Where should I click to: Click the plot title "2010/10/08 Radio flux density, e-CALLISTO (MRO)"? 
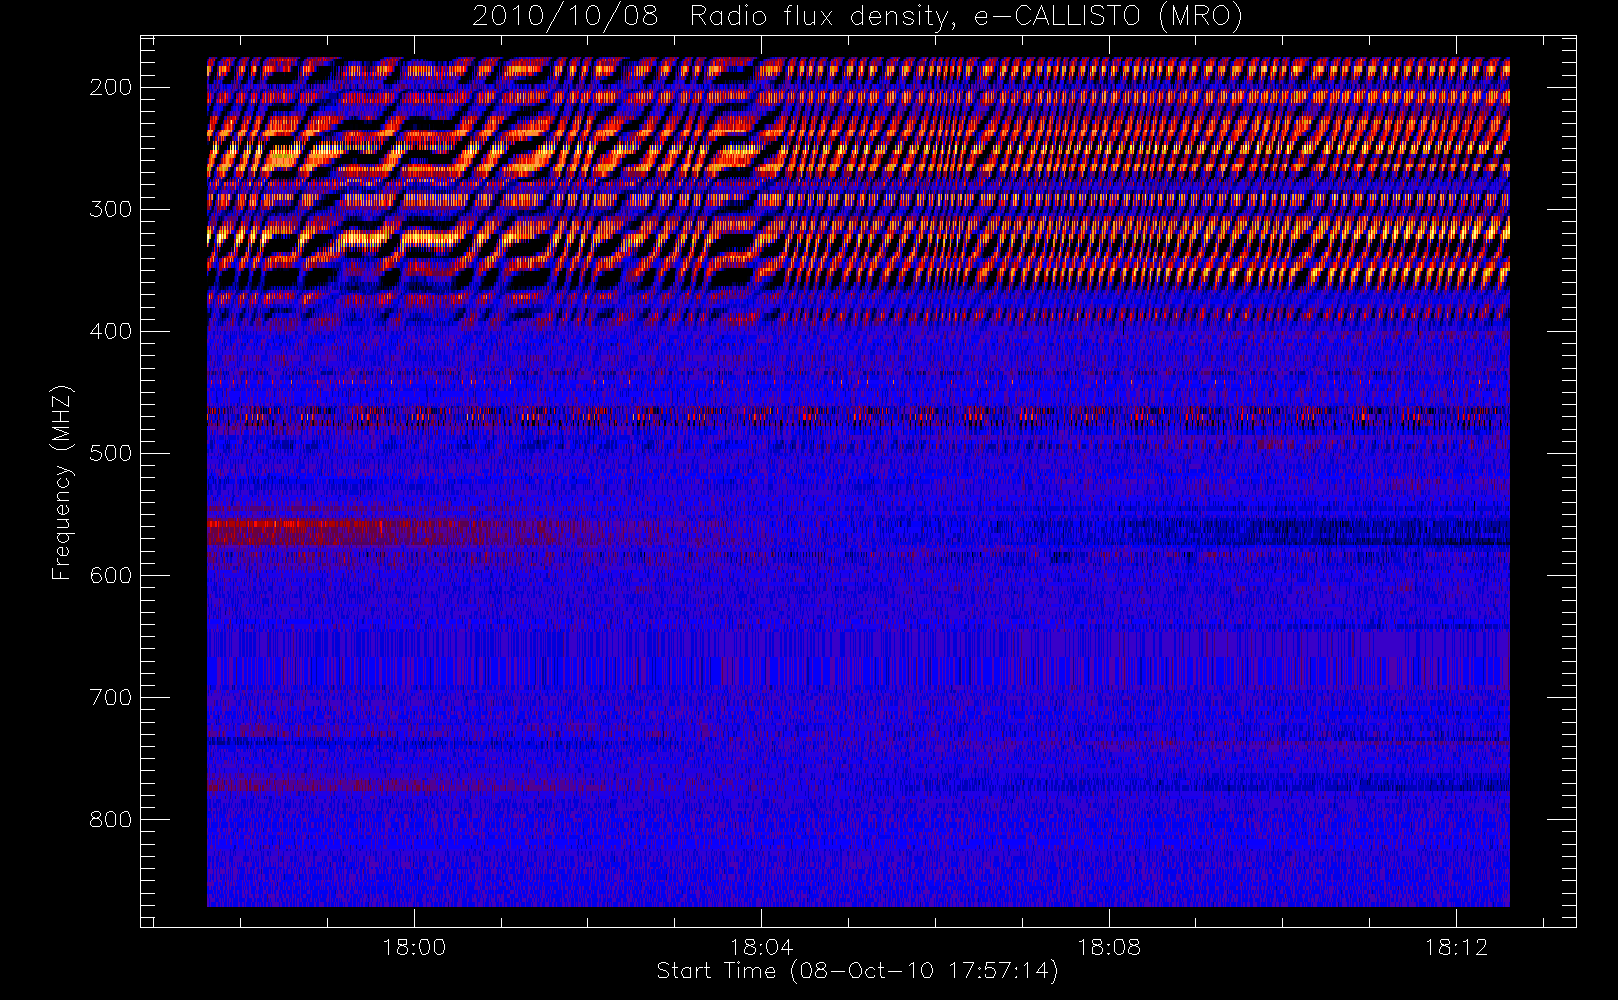tap(858, 17)
